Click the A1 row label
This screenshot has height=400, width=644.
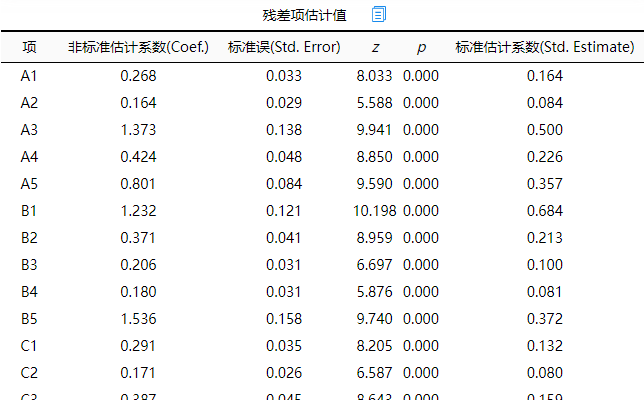pyautogui.click(x=29, y=75)
